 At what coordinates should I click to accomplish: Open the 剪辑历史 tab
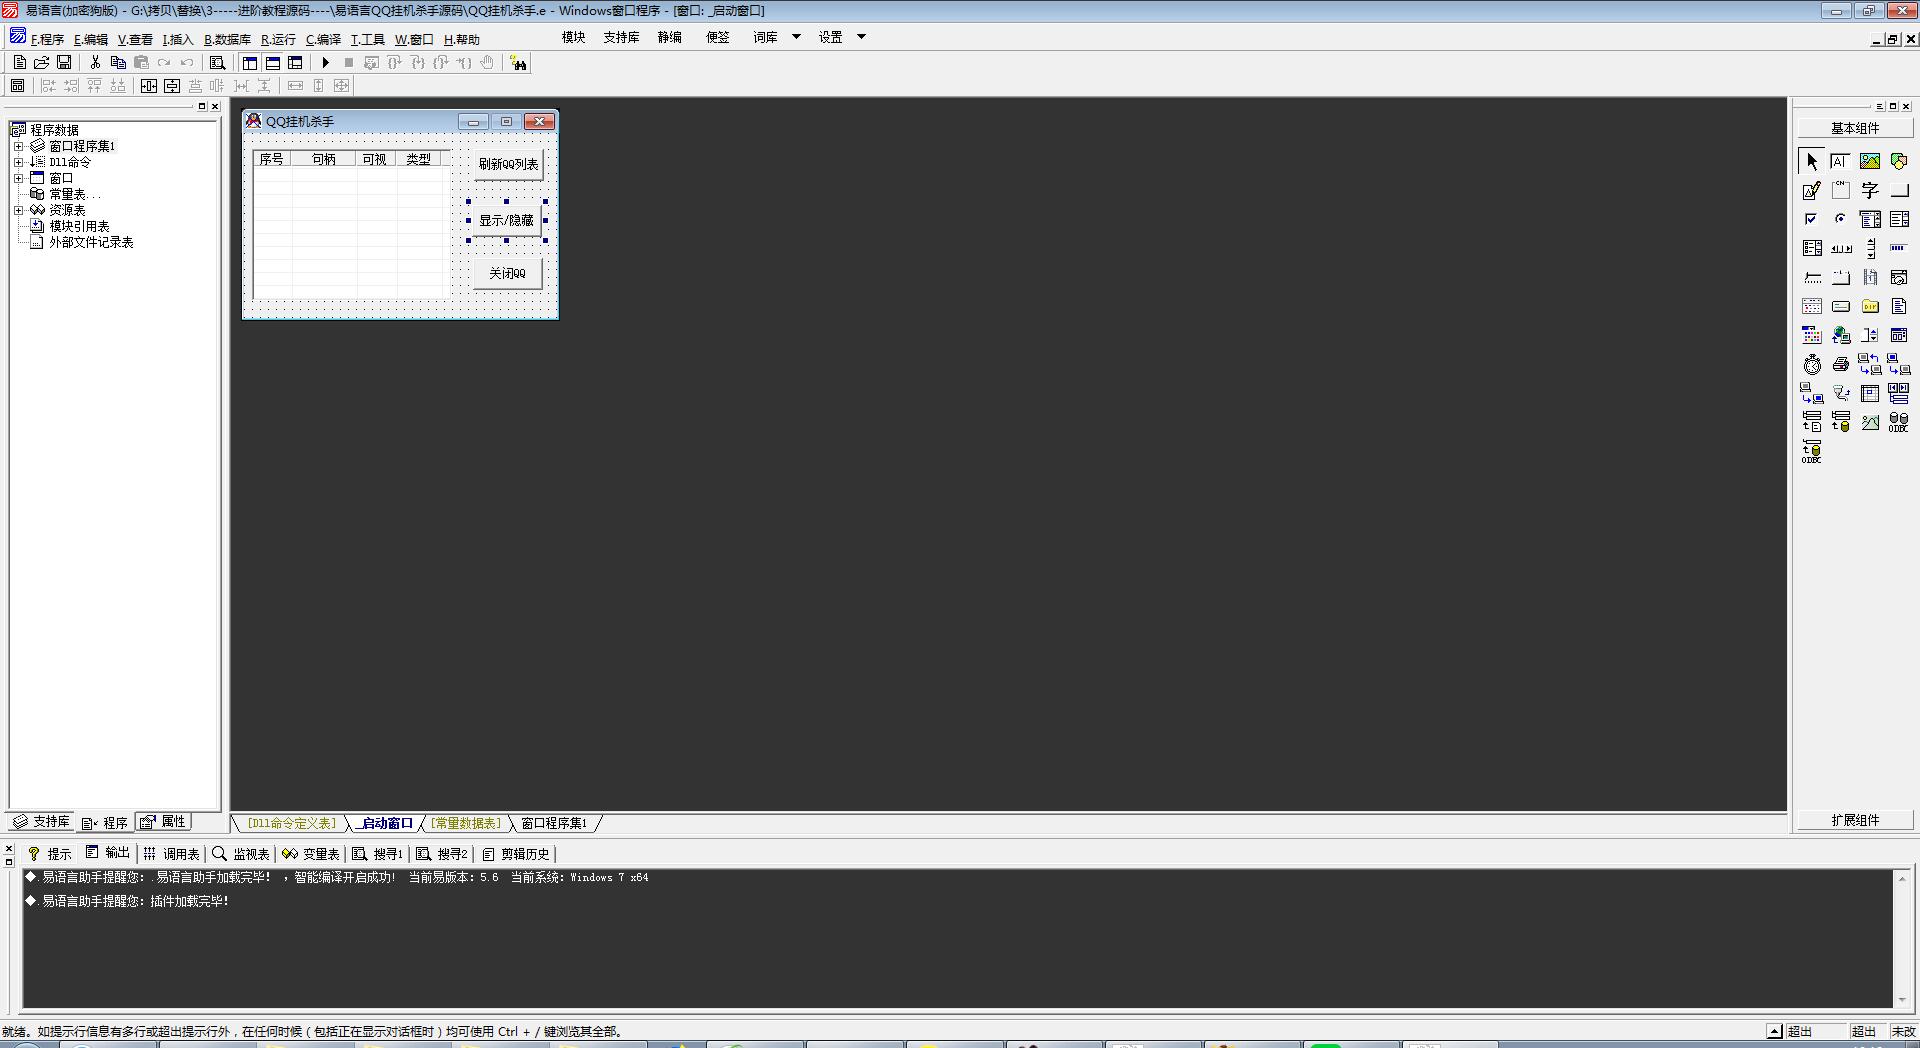click(x=516, y=854)
